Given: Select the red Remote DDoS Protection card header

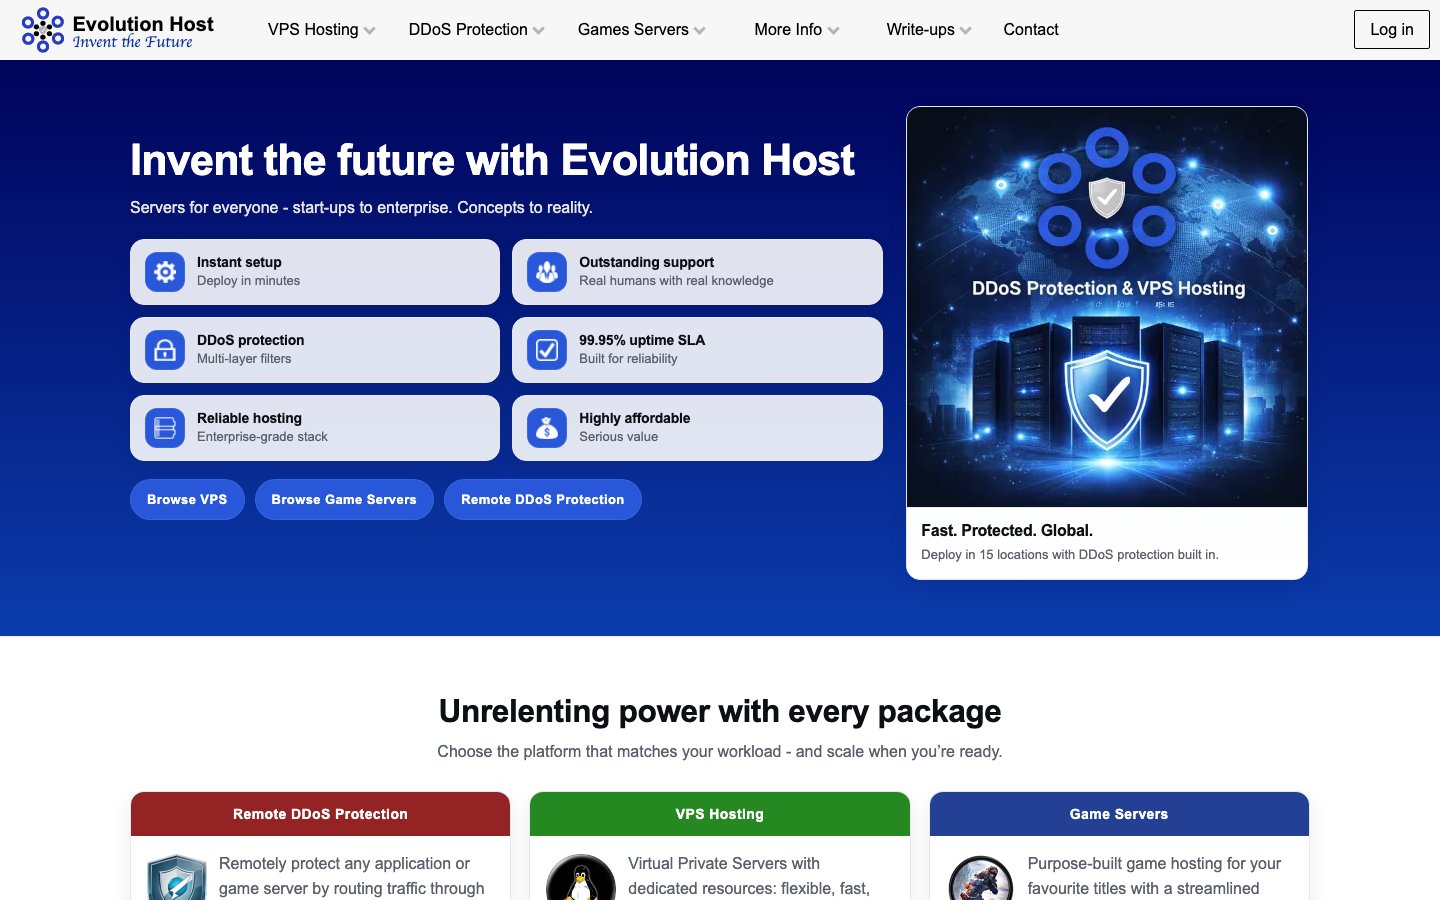Looking at the screenshot, I should point(320,814).
